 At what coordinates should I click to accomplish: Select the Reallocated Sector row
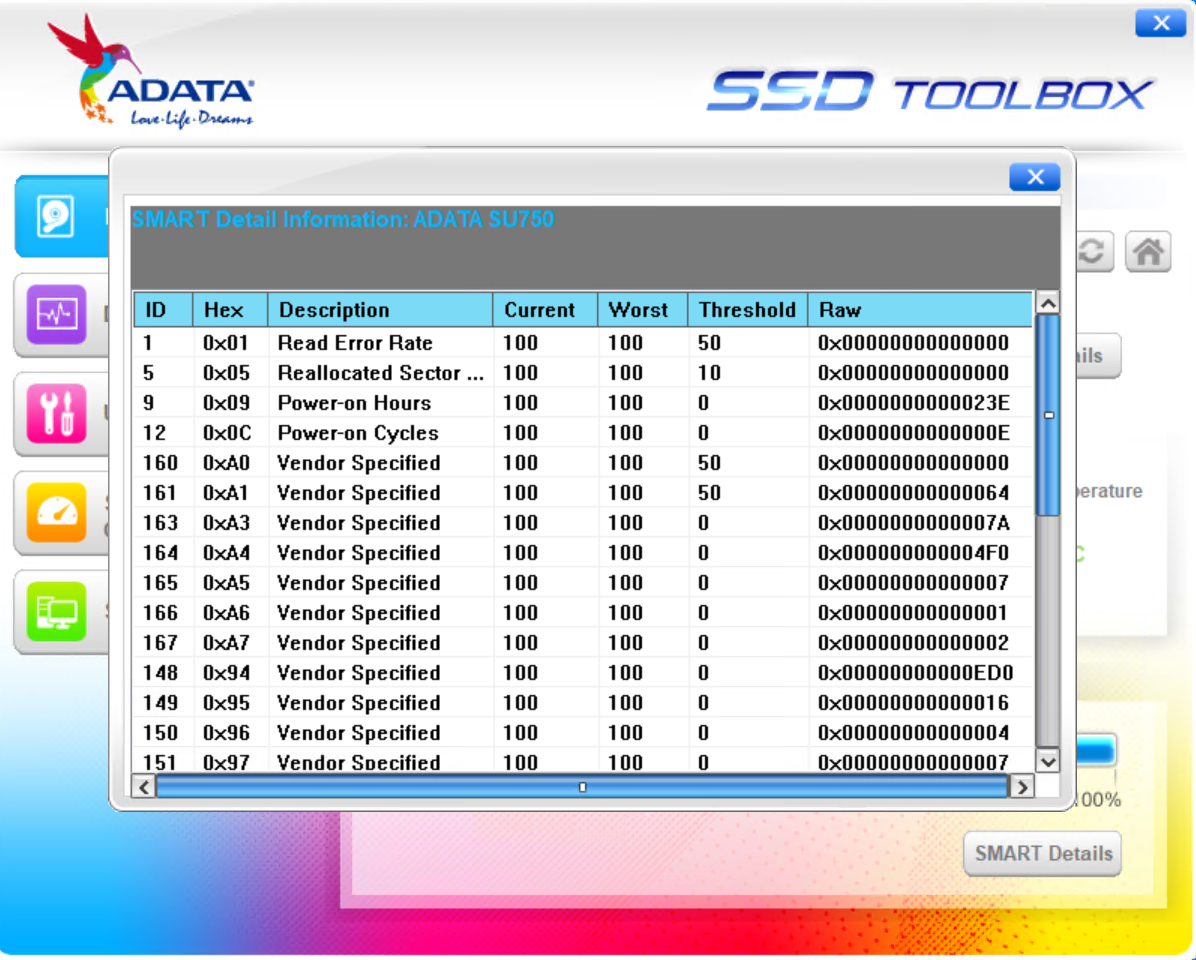click(x=580, y=373)
